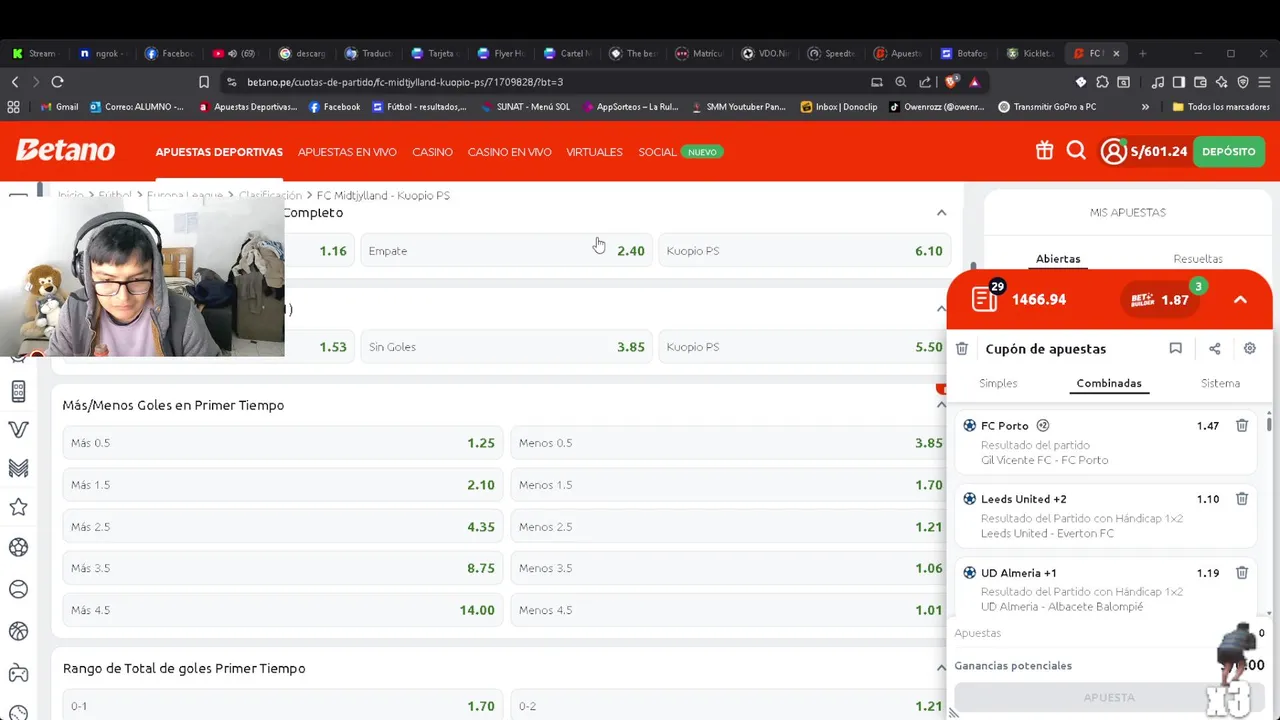Image resolution: width=1280 pixels, height=720 pixels.
Task: Remove FC Porto bet from coupon
Action: 1242,425
